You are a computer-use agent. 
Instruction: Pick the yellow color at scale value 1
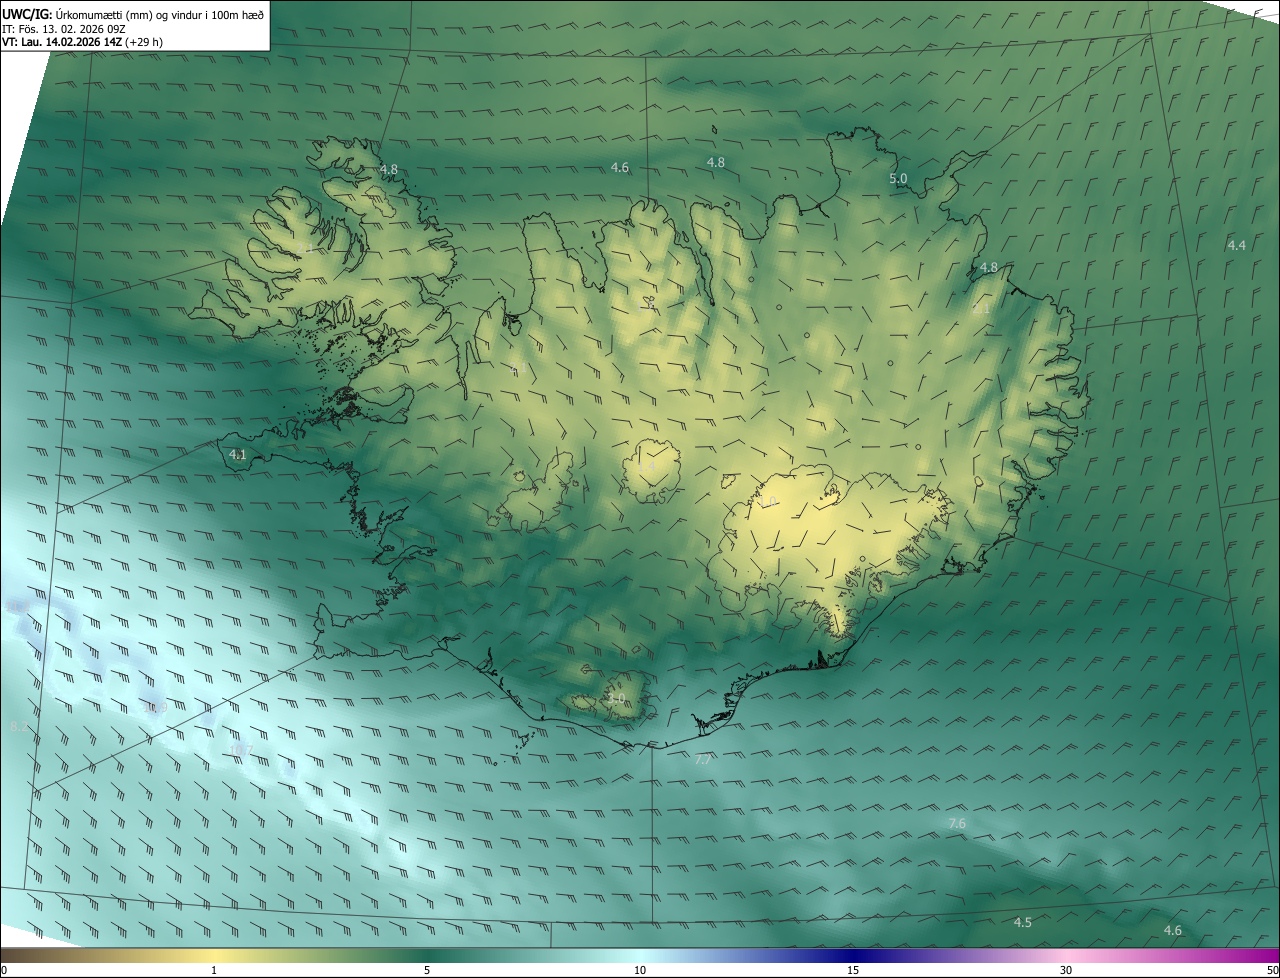214,955
